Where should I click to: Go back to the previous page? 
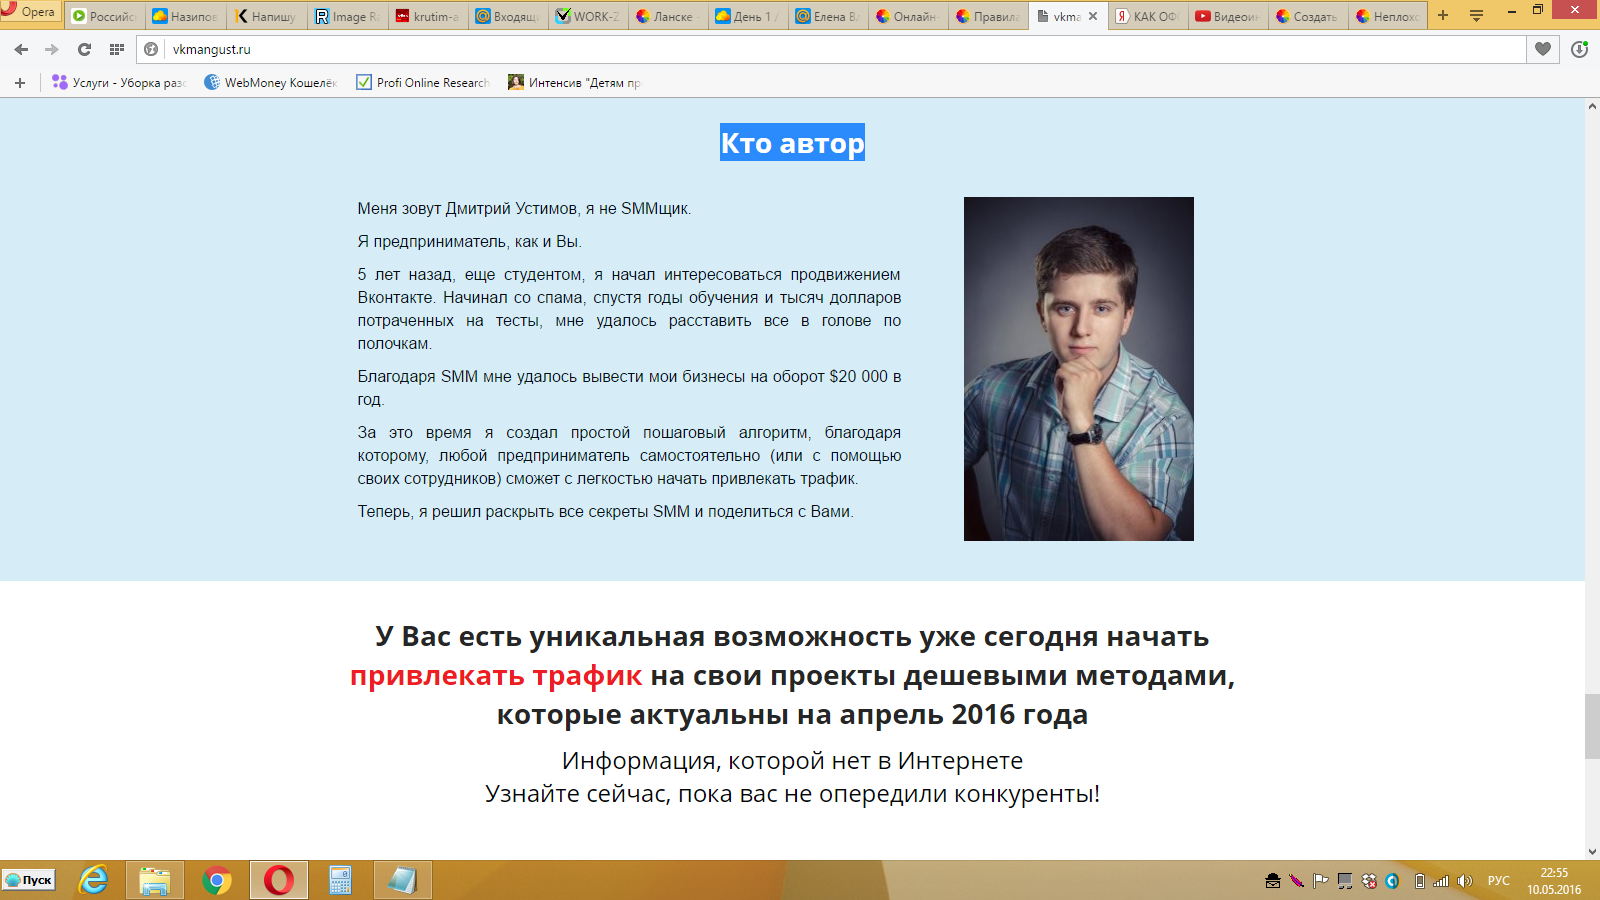click(21, 49)
